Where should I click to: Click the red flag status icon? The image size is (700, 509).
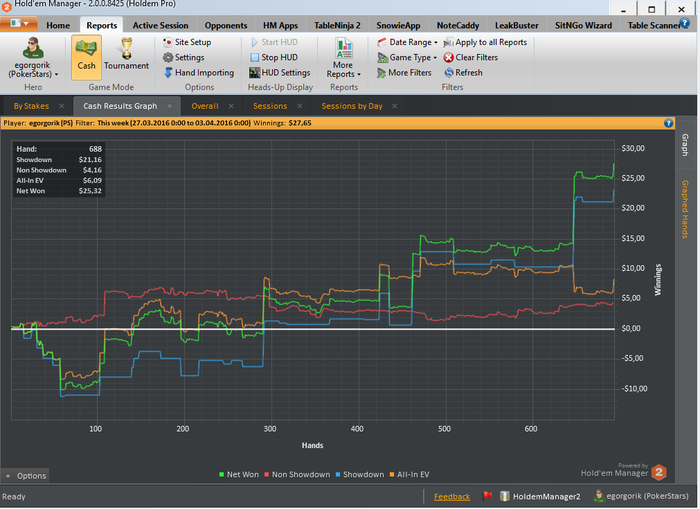pyautogui.click(x=487, y=496)
